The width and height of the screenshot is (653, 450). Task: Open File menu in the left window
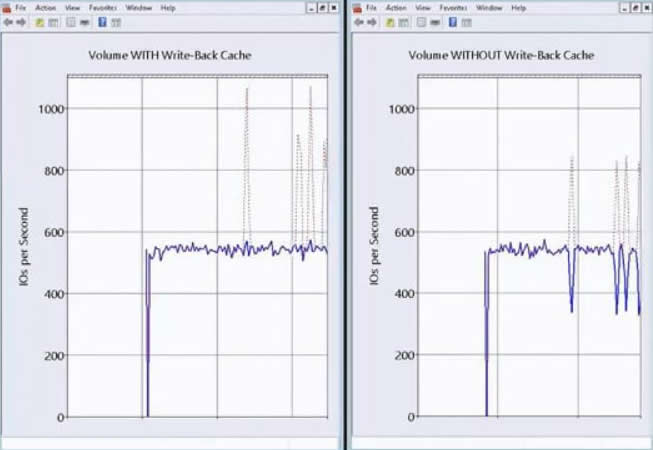[x=21, y=7]
